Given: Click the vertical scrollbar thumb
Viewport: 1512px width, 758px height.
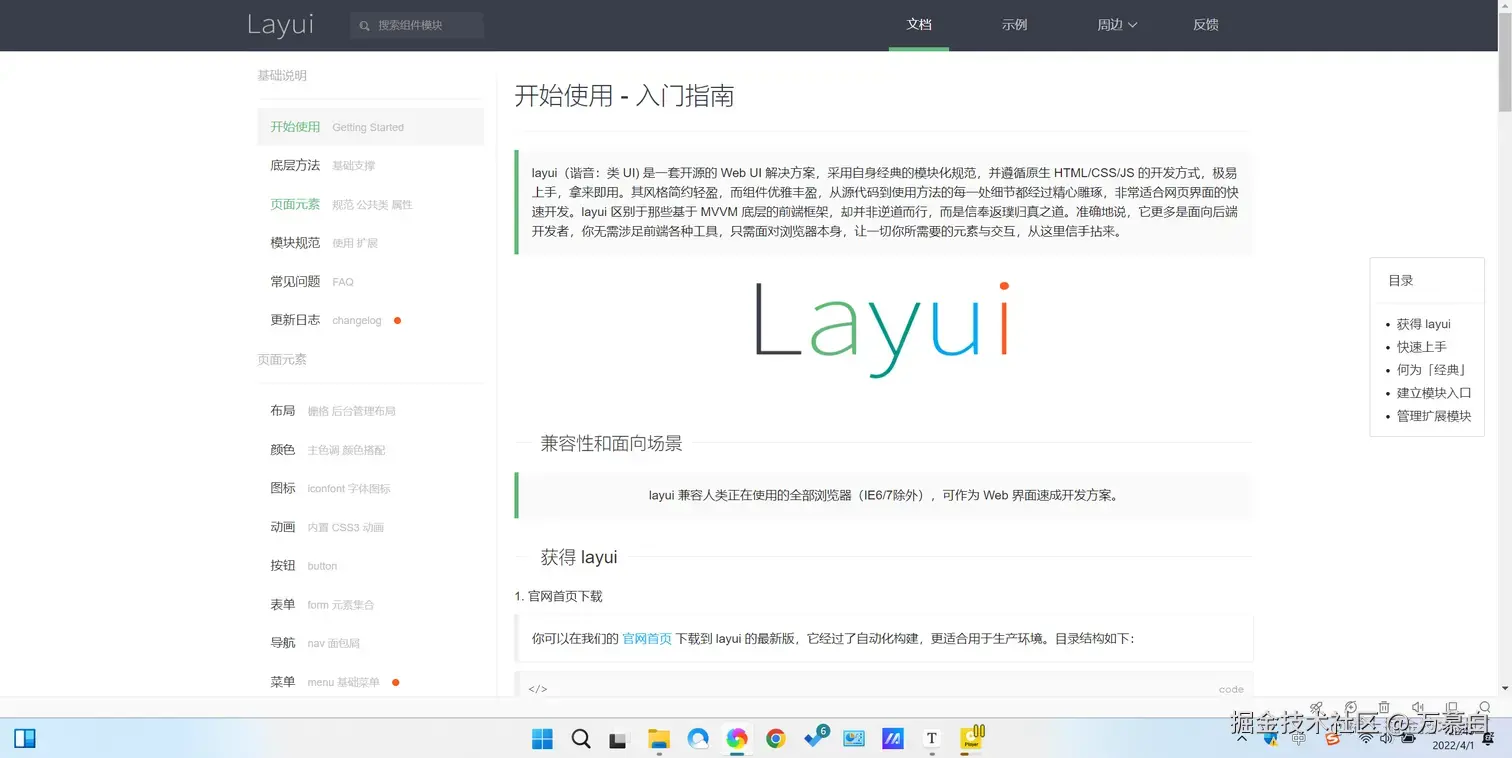Looking at the screenshot, I should (1505, 63).
